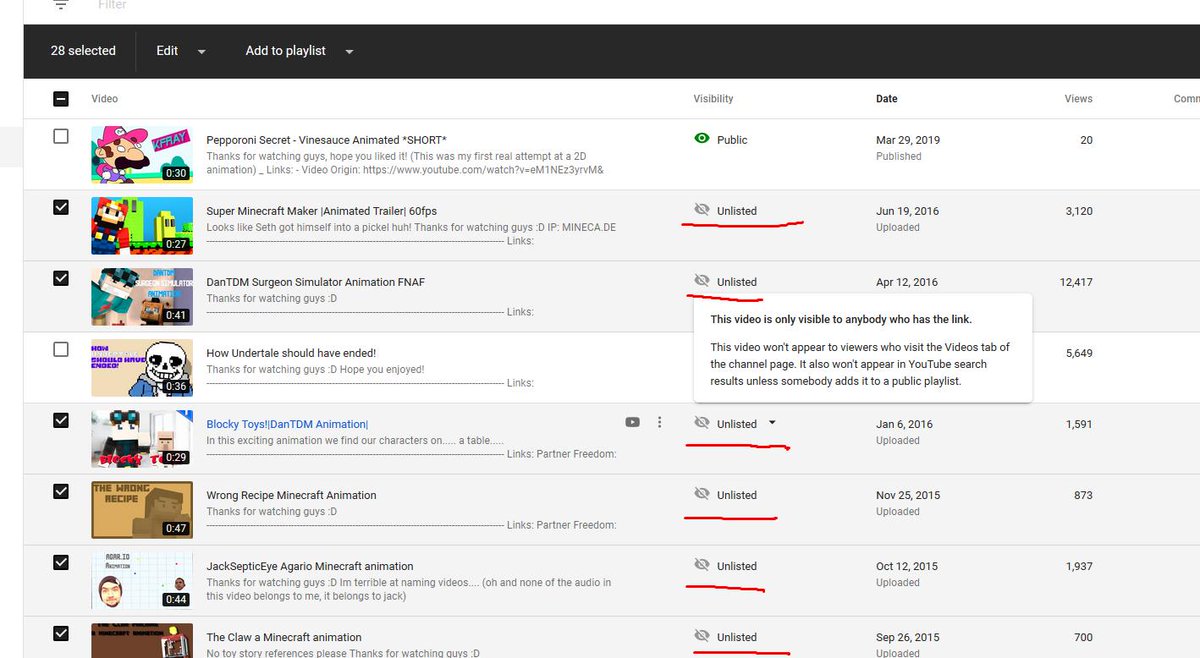Click the 28 selected label
Image resolution: width=1200 pixels, height=658 pixels.
pyautogui.click(x=83, y=51)
